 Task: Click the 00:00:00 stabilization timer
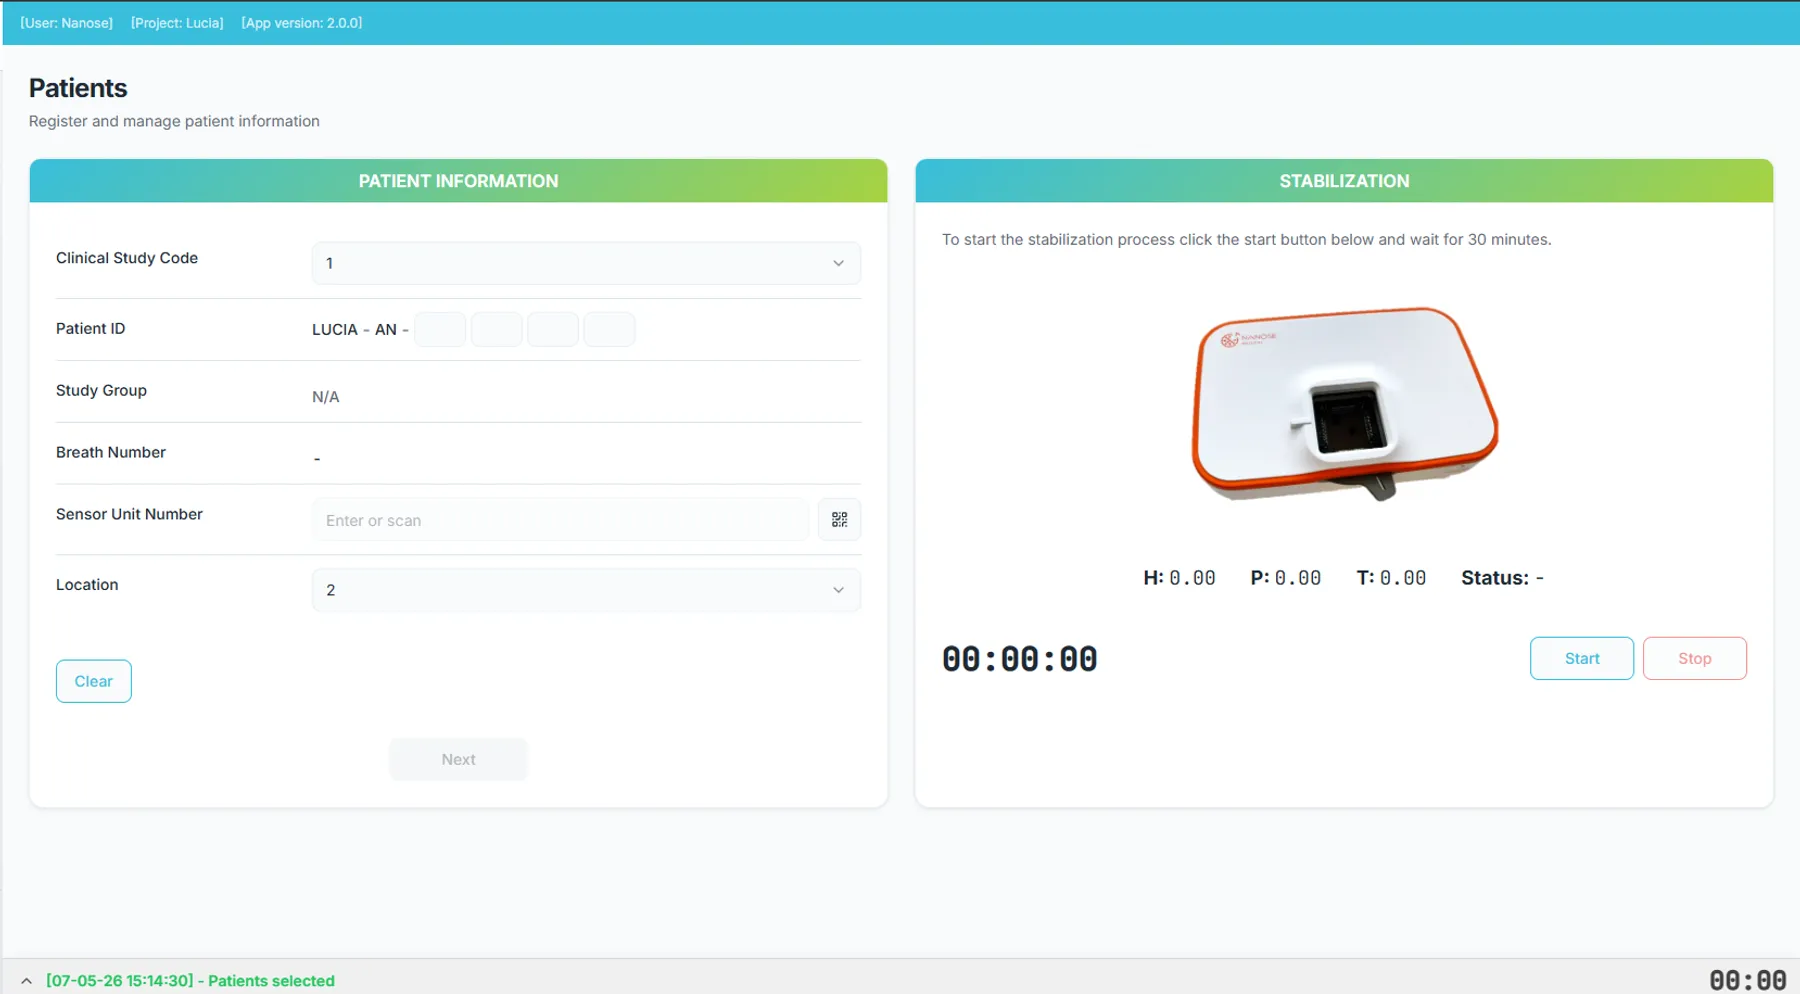tap(1019, 659)
